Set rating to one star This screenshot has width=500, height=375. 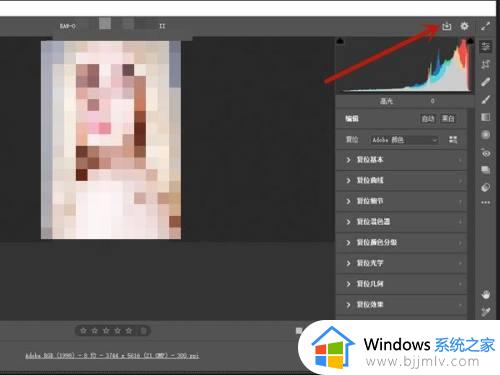83,331
